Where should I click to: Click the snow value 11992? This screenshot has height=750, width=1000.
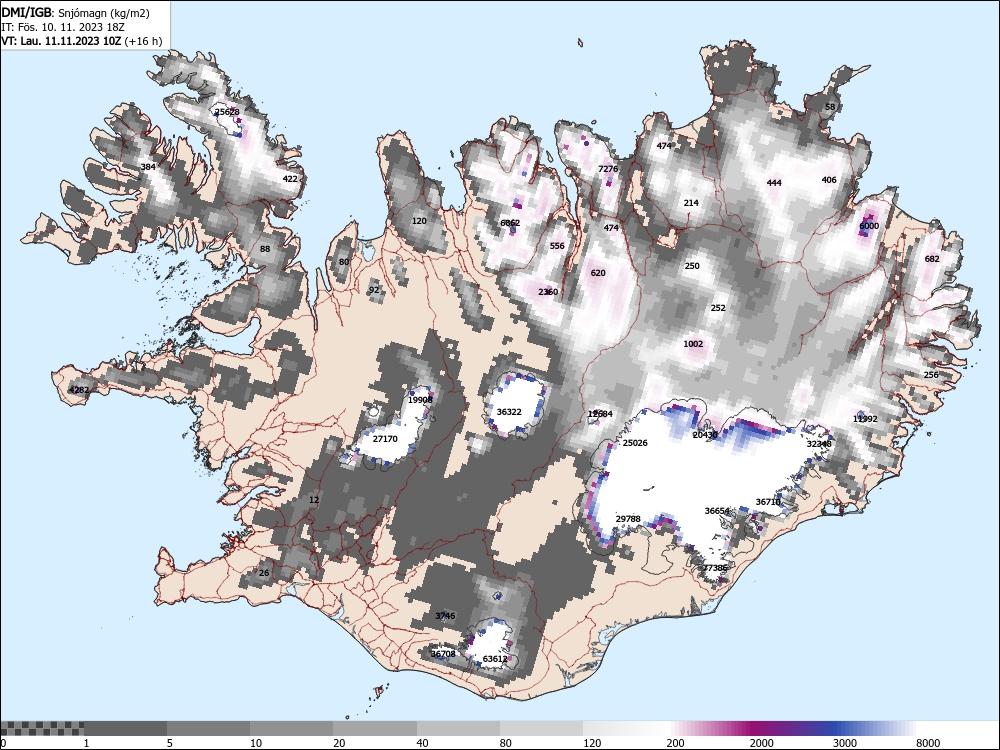[865, 418]
